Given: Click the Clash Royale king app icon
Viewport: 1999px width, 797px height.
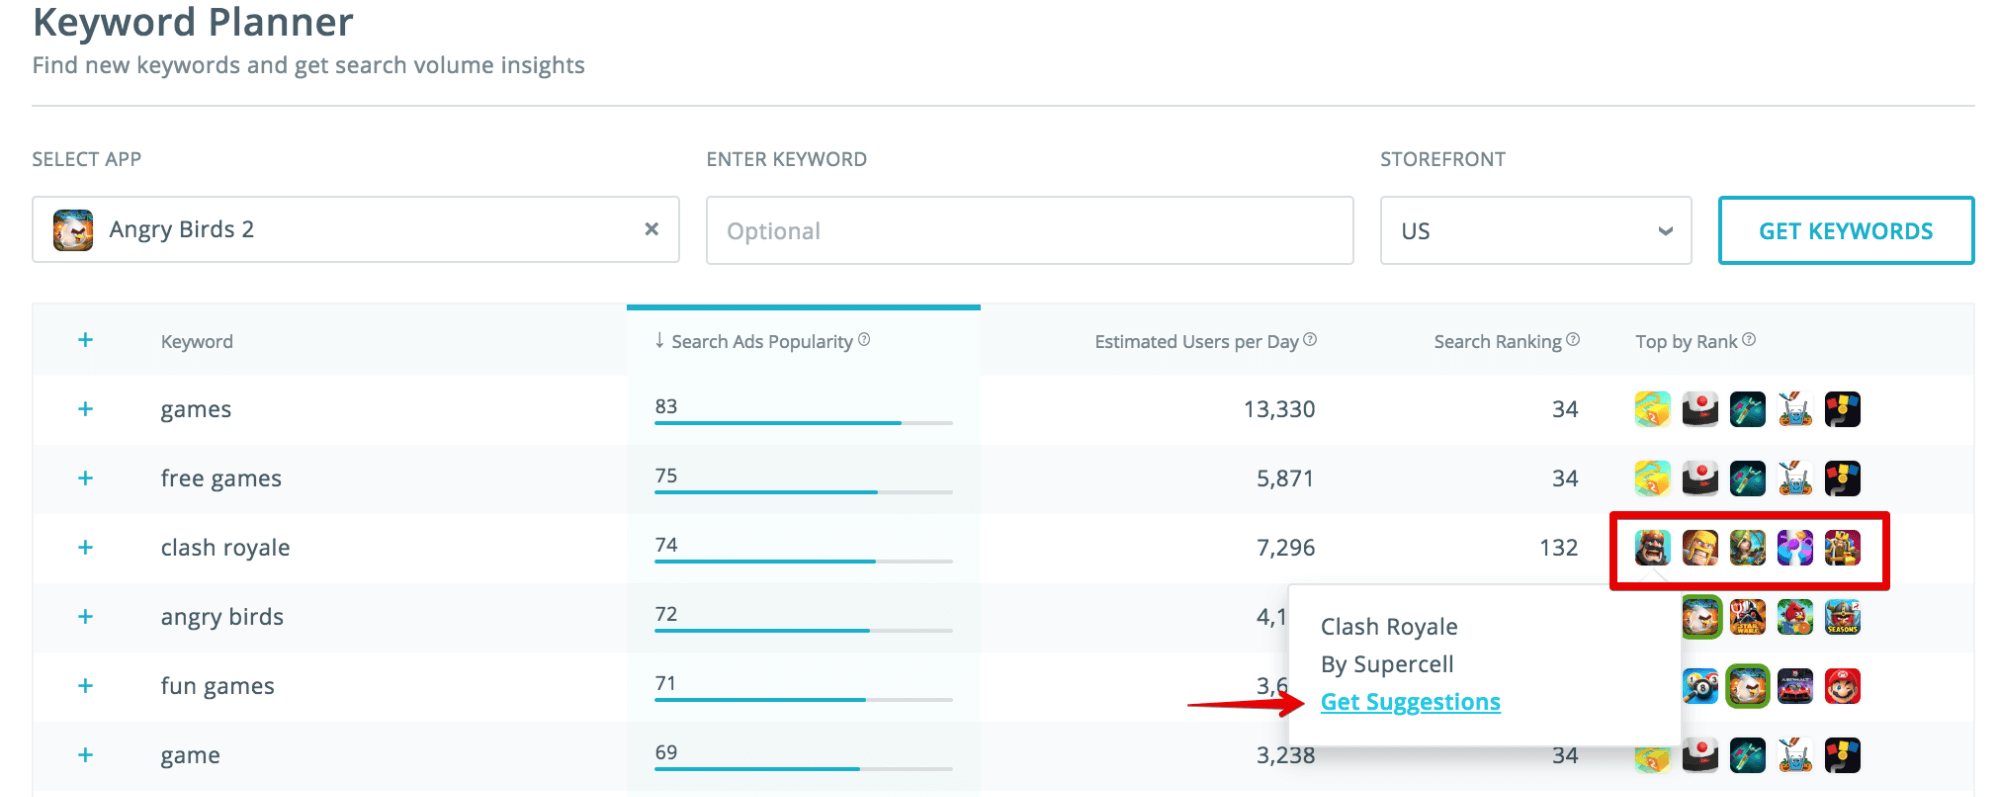Looking at the screenshot, I should [1652, 547].
